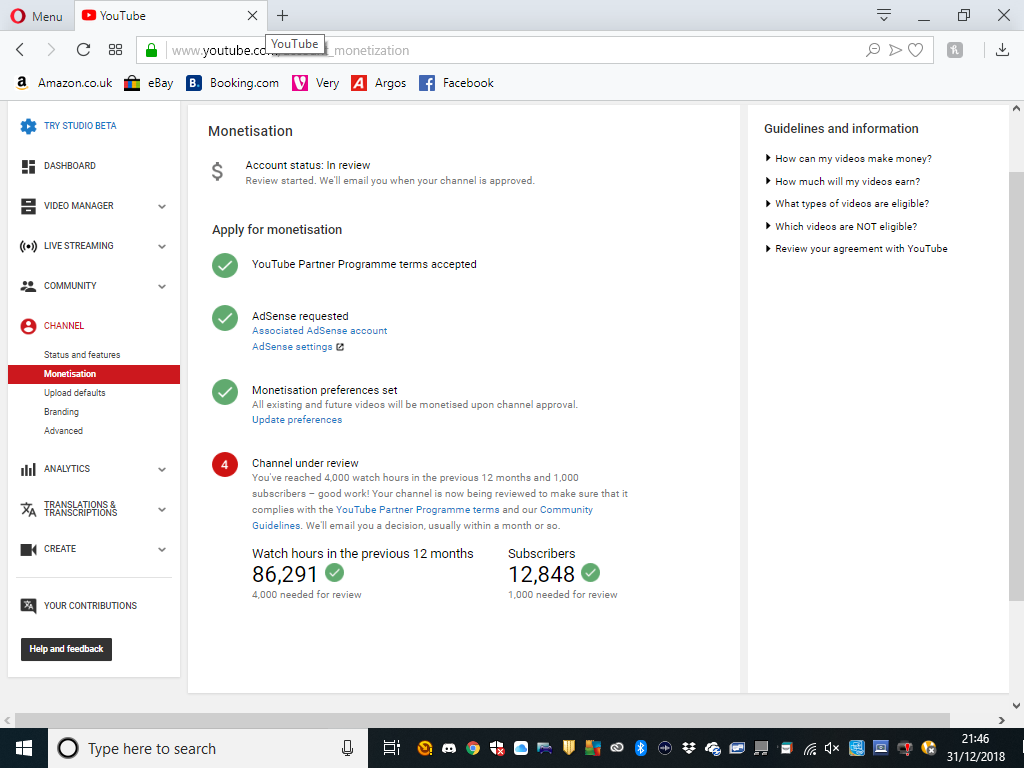Click the vertical page scrollbar

click(1016, 385)
